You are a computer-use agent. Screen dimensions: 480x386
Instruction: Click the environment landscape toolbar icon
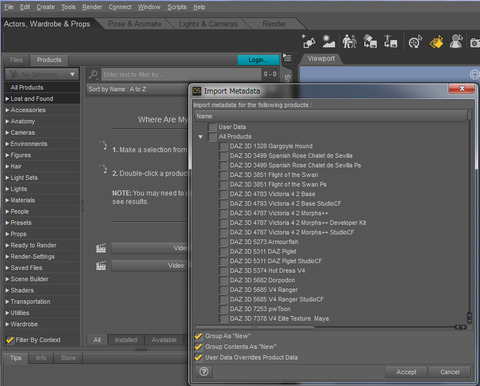coord(329,41)
